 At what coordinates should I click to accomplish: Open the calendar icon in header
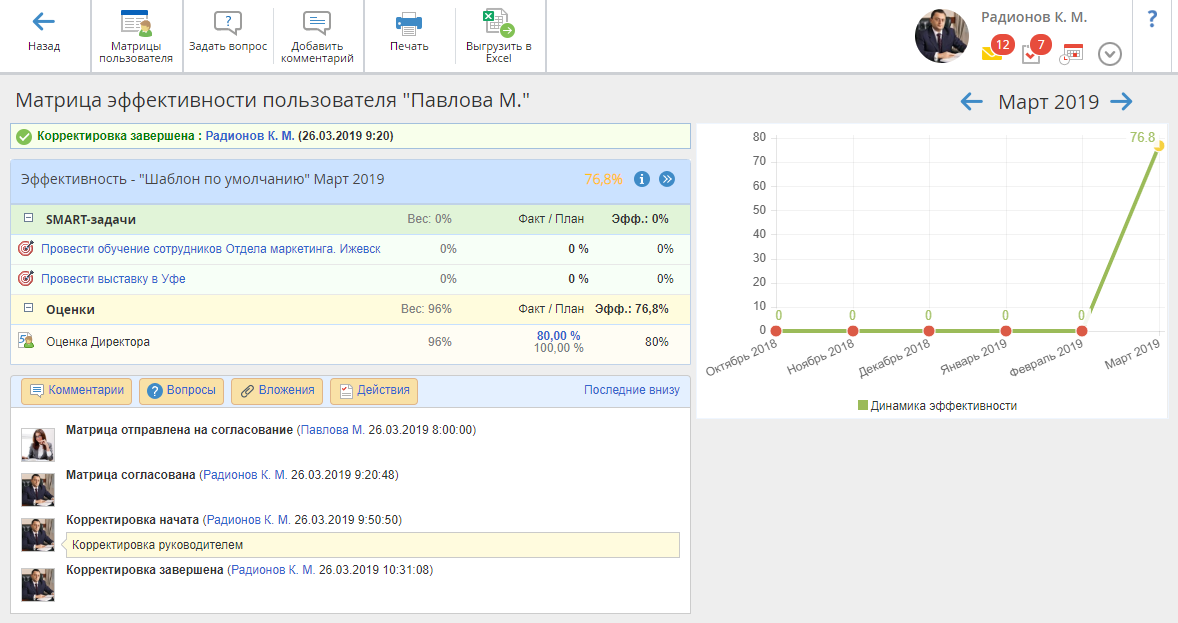click(1072, 53)
